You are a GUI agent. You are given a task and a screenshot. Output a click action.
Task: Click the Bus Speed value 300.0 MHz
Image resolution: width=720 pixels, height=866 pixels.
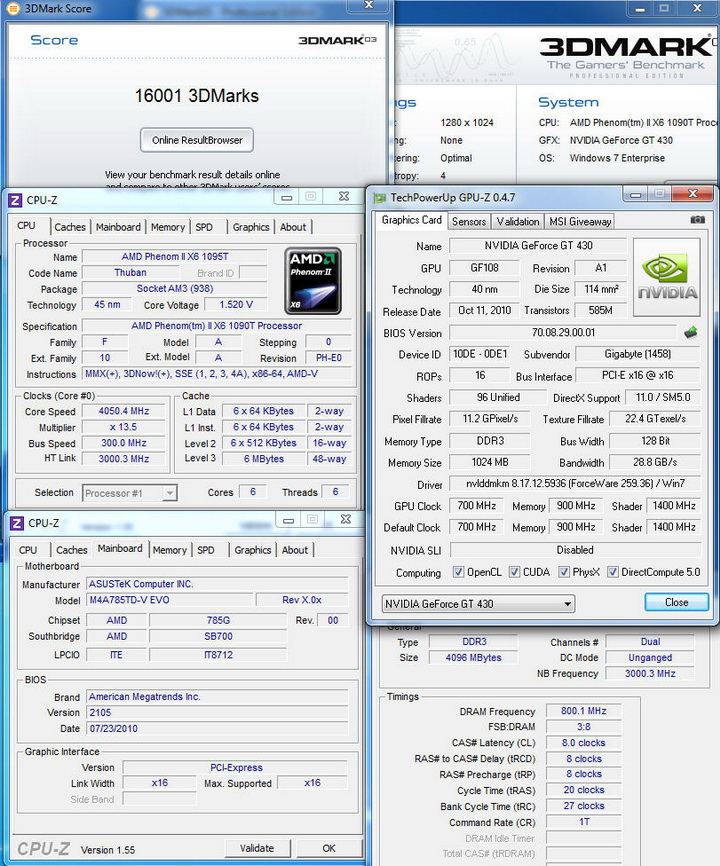pyautogui.click(x=124, y=443)
